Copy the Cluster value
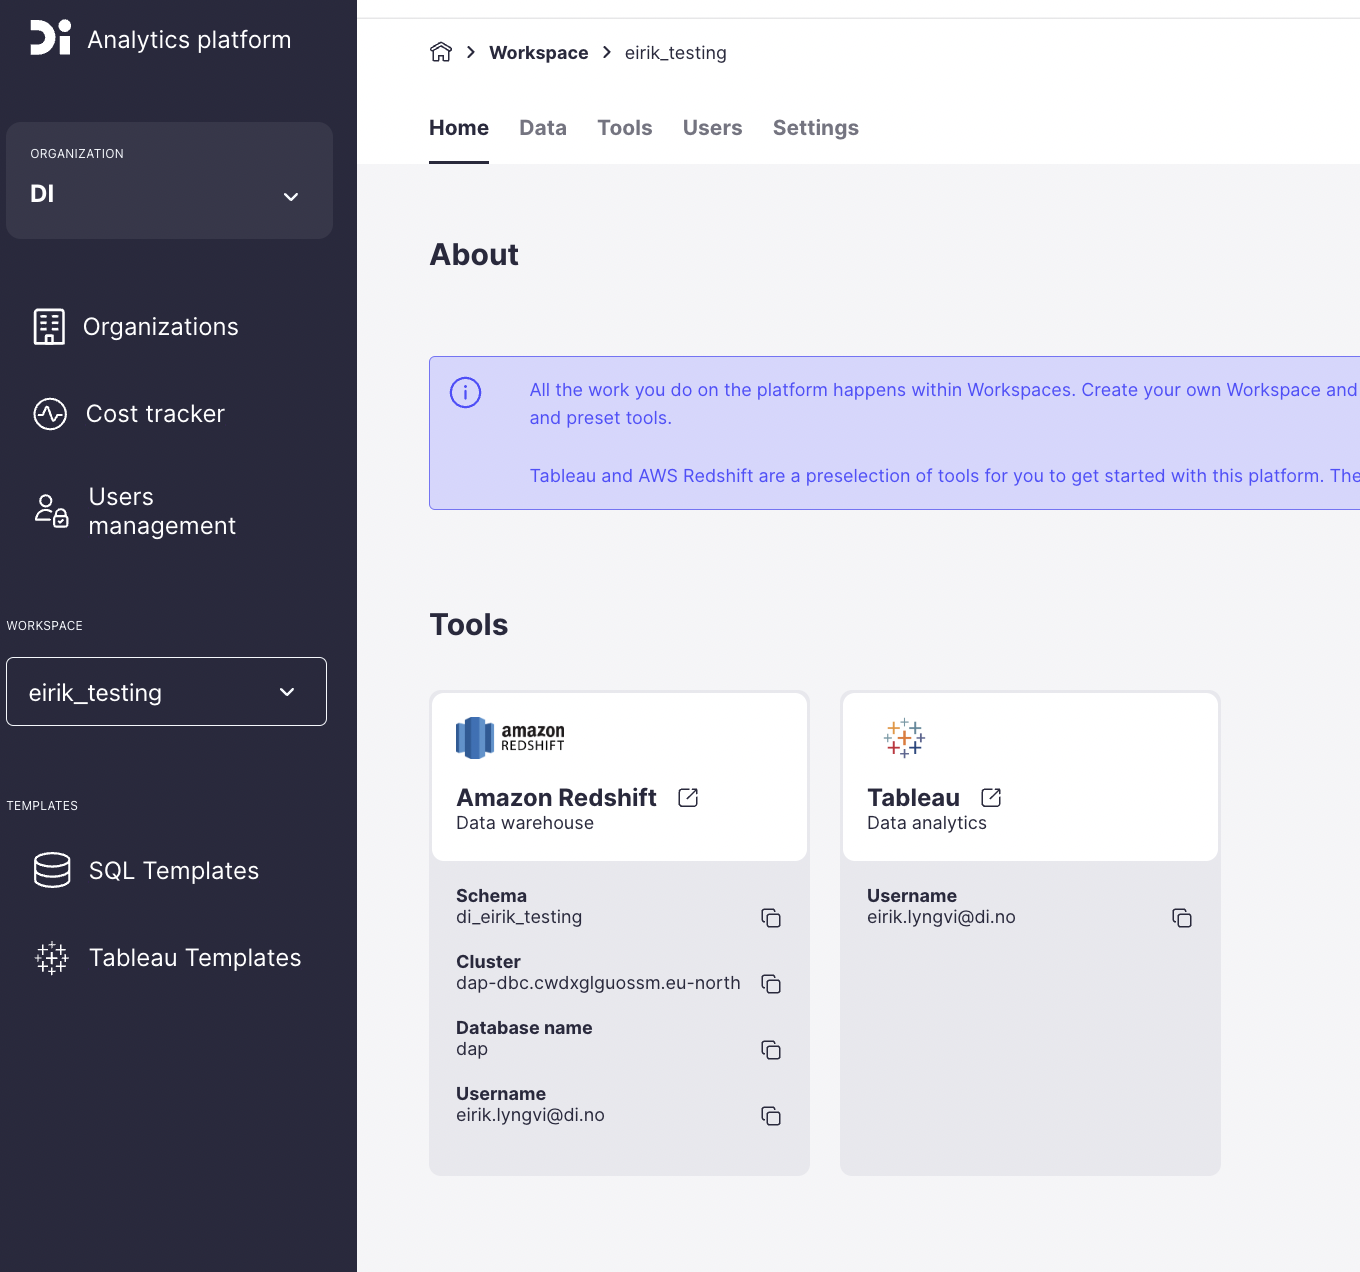This screenshot has width=1360, height=1272. pos(771,984)
